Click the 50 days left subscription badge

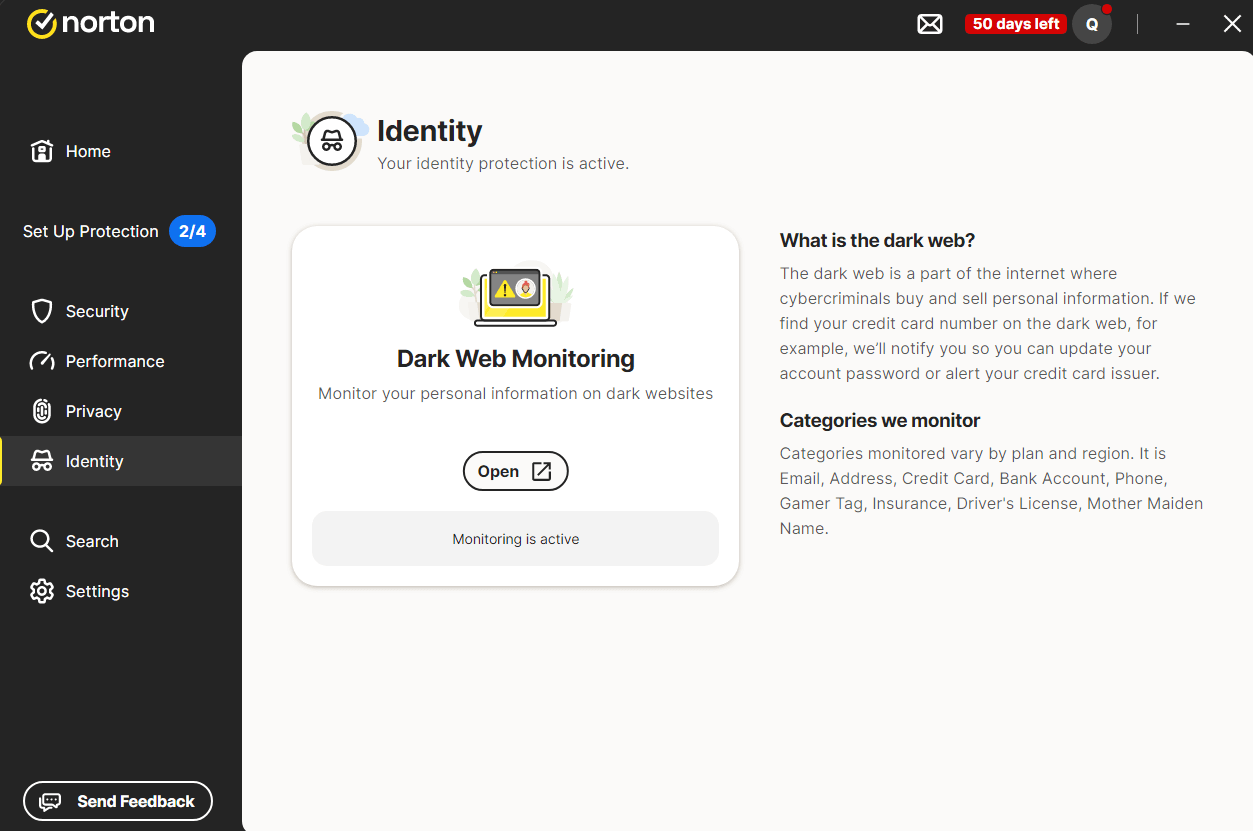click(1016, 23)
